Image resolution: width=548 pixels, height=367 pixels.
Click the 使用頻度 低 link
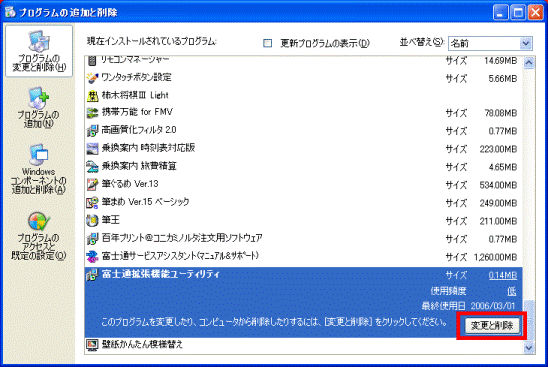click(512, 291)
